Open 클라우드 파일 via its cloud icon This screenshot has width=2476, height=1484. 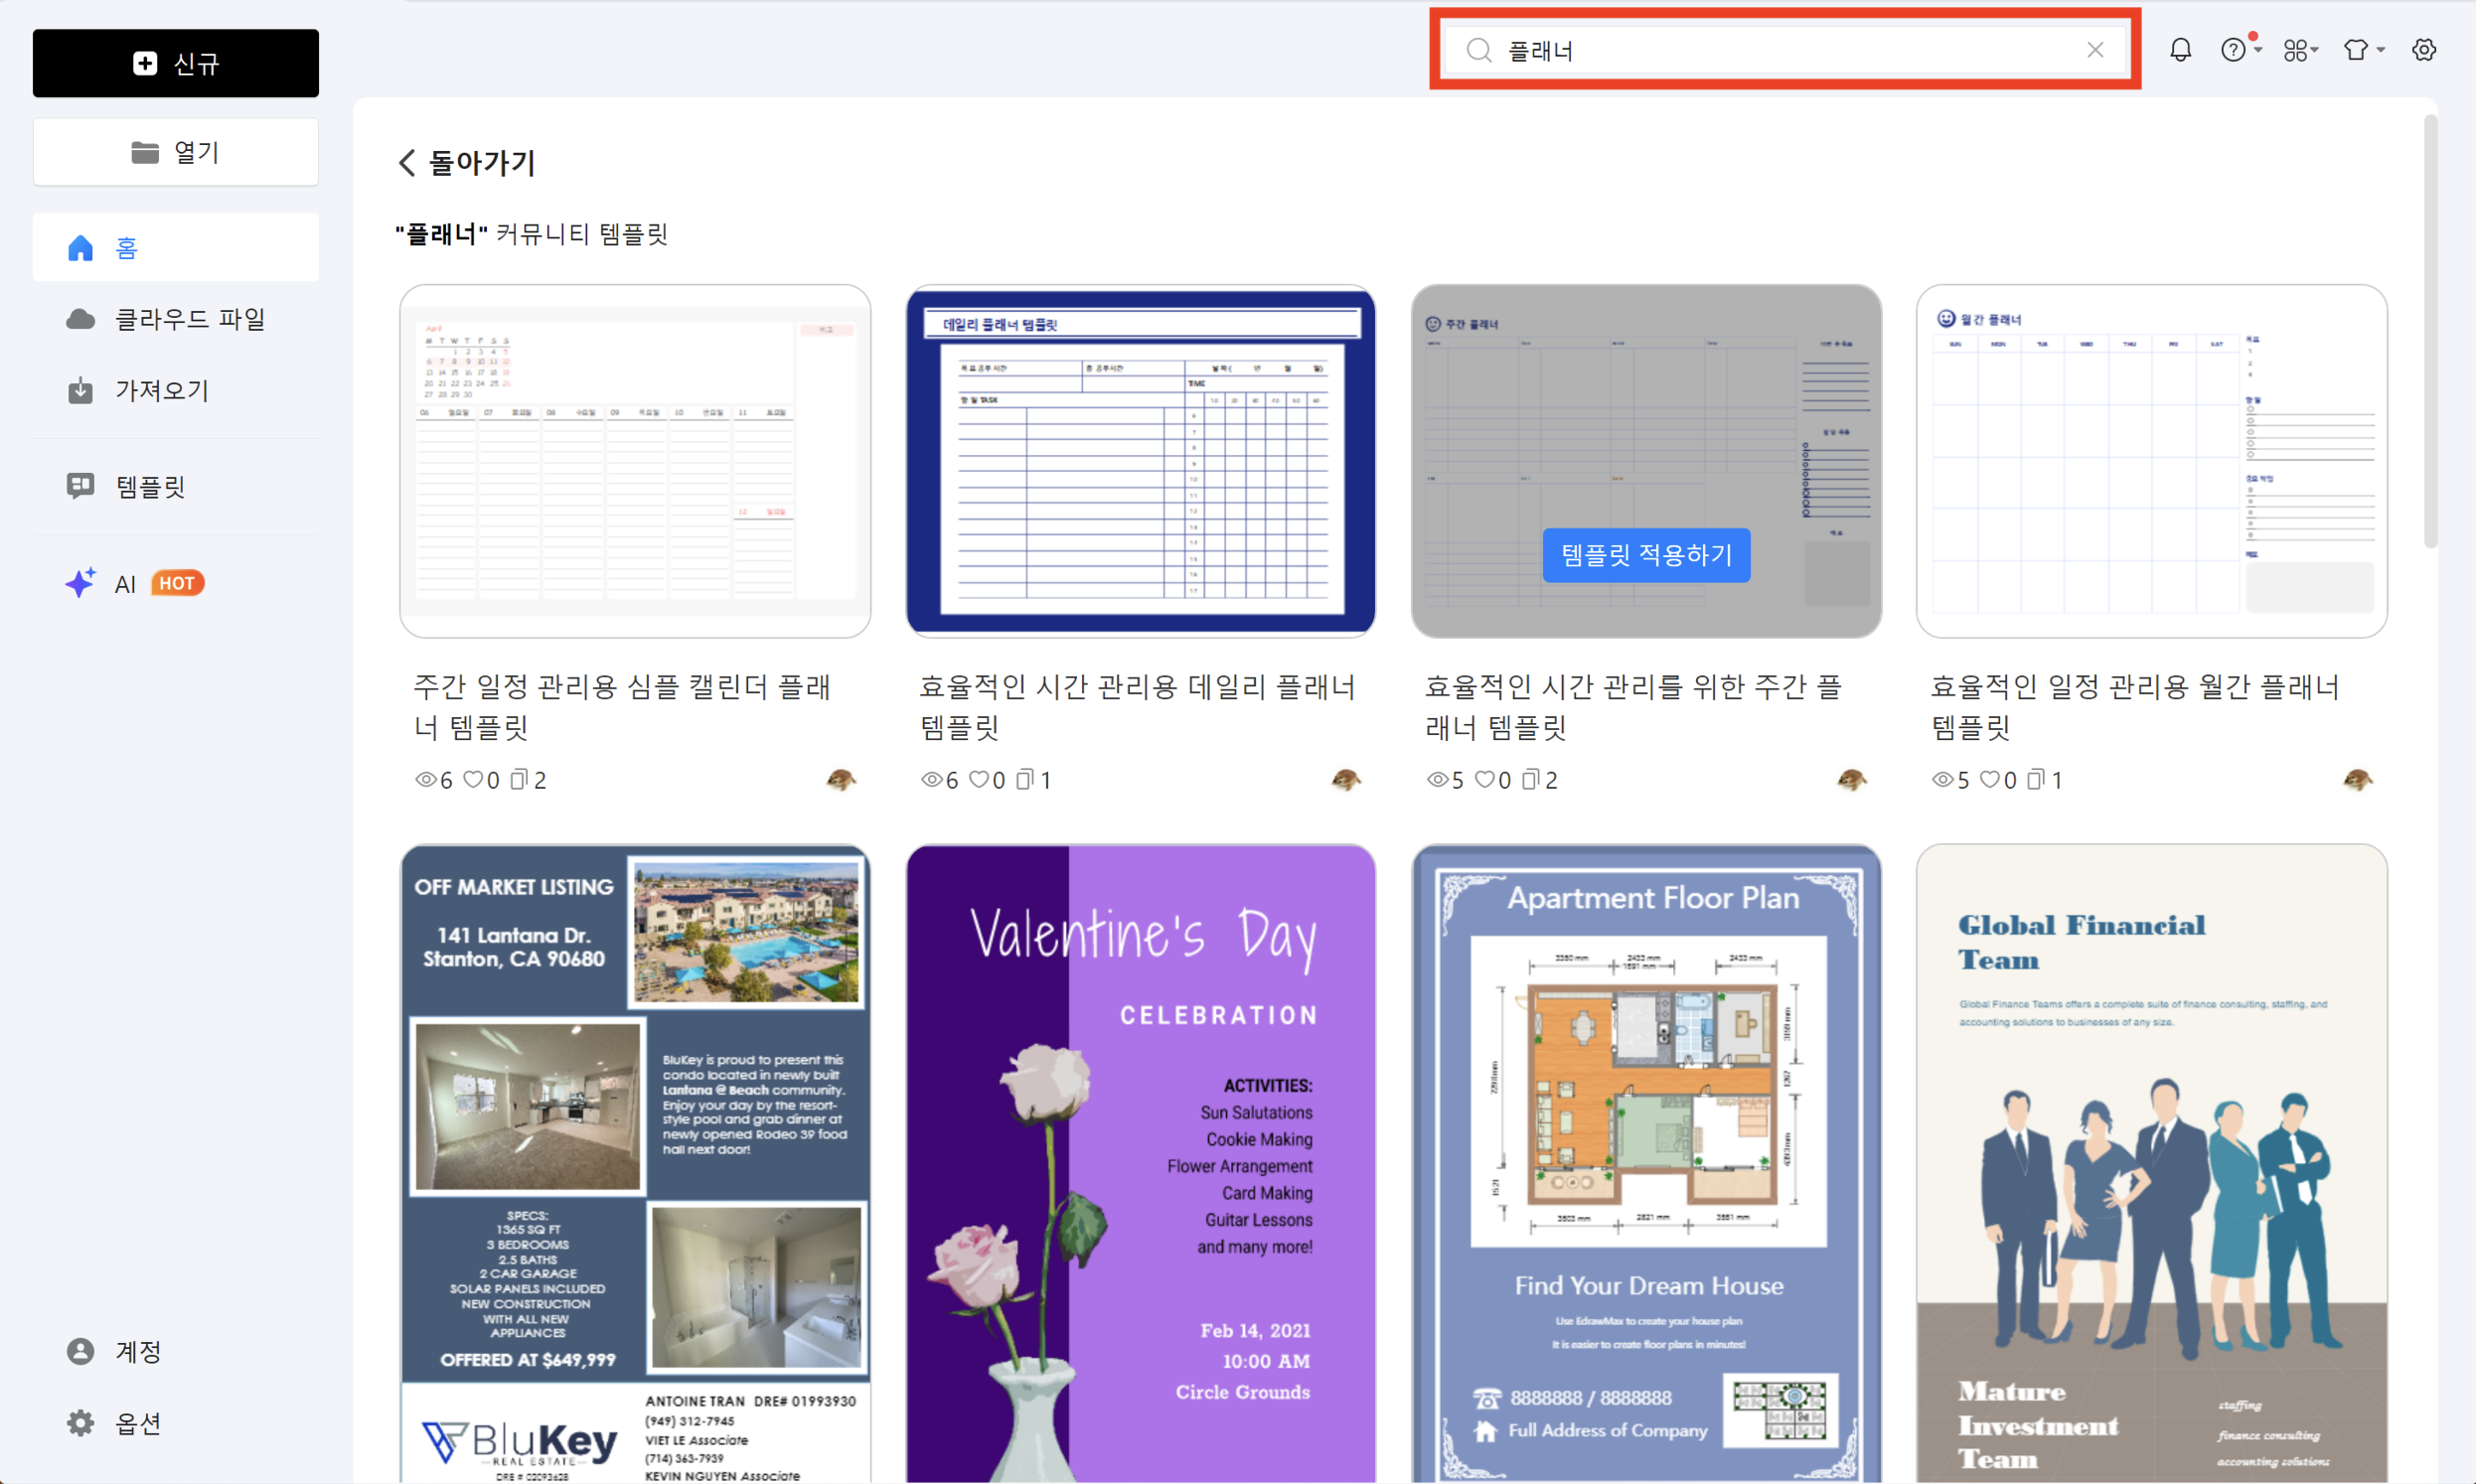tap(81, 318)
